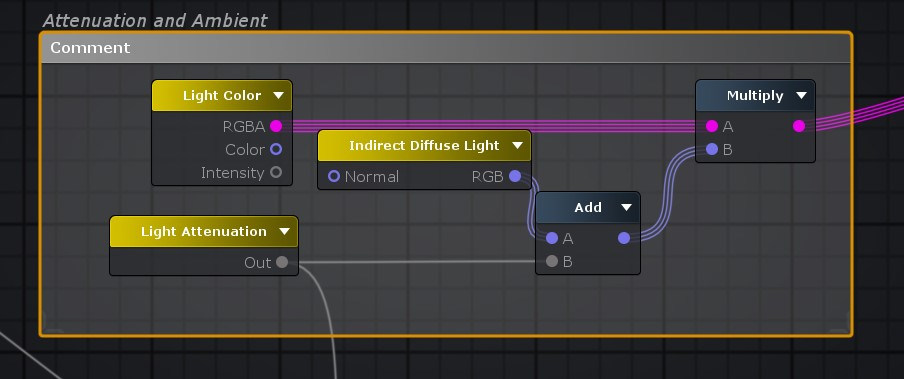The height and width of the screenshot is (379, 904).
Task: Click the Intensity output port of Light Color
Action: 276,172
